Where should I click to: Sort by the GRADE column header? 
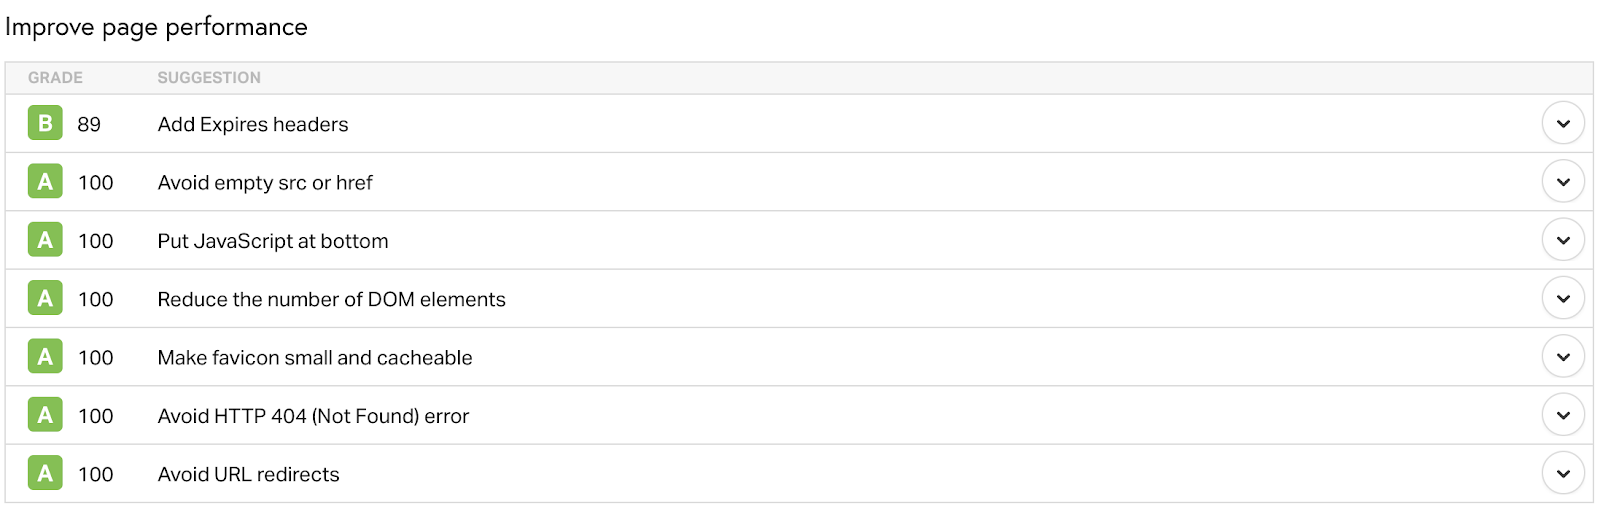(55, 78)
